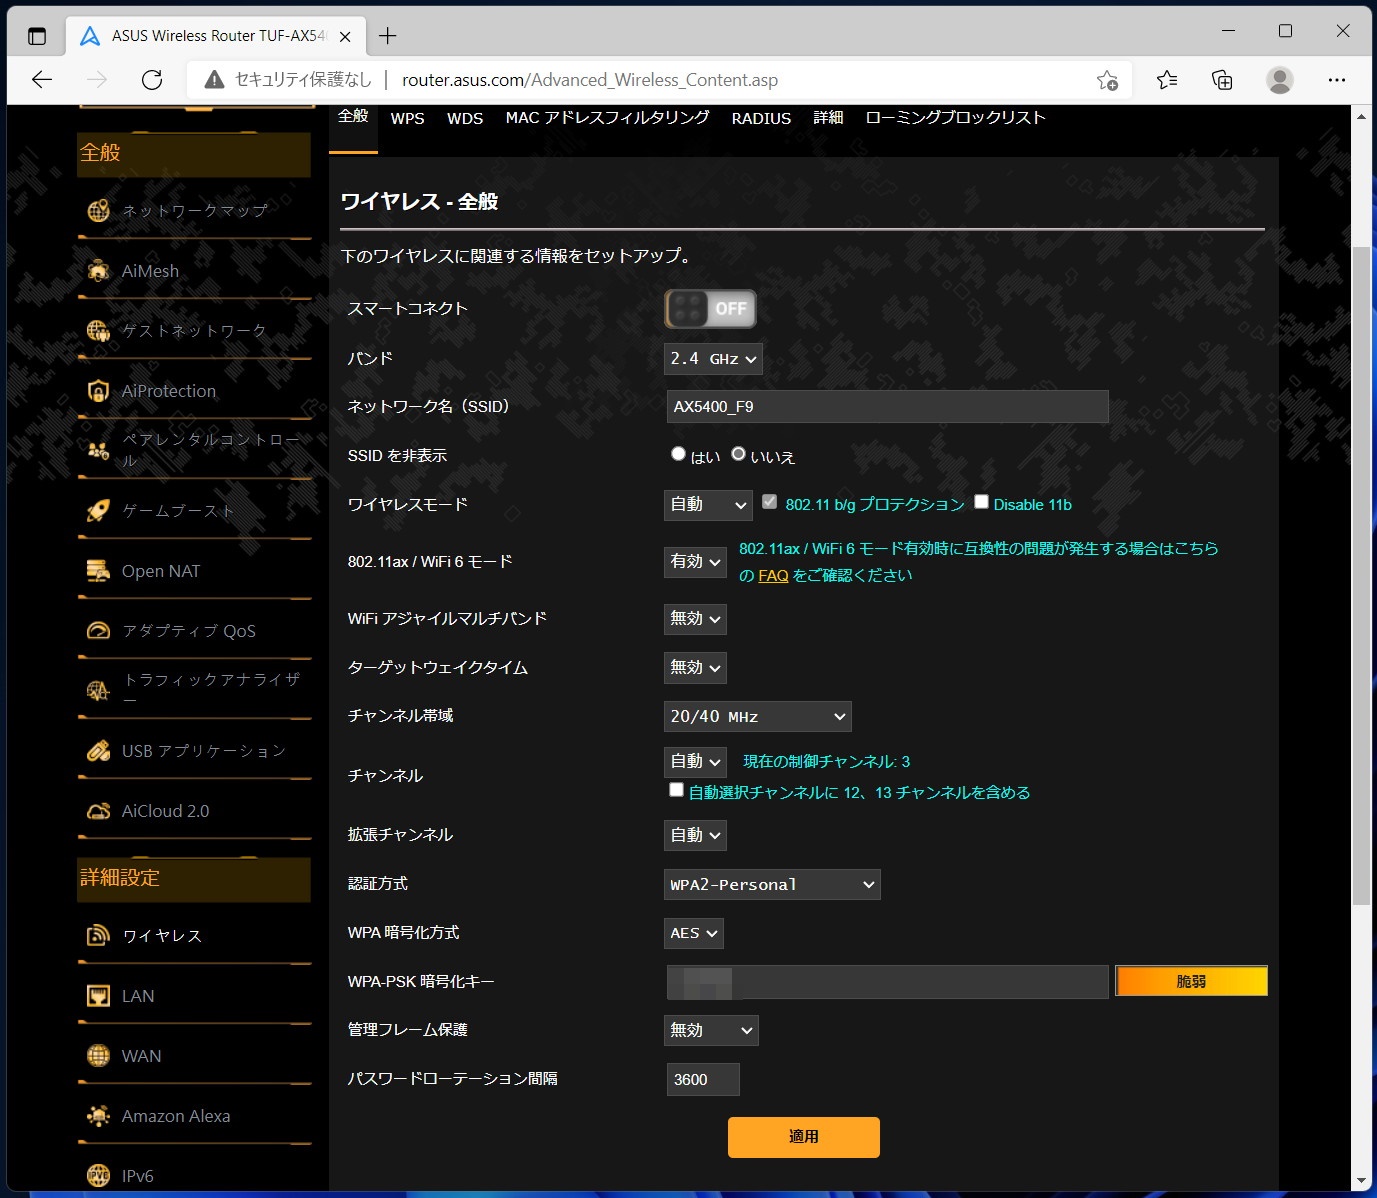Click the Wireless (ワイヤレス) sidebar icon

[x=98, y=936]
